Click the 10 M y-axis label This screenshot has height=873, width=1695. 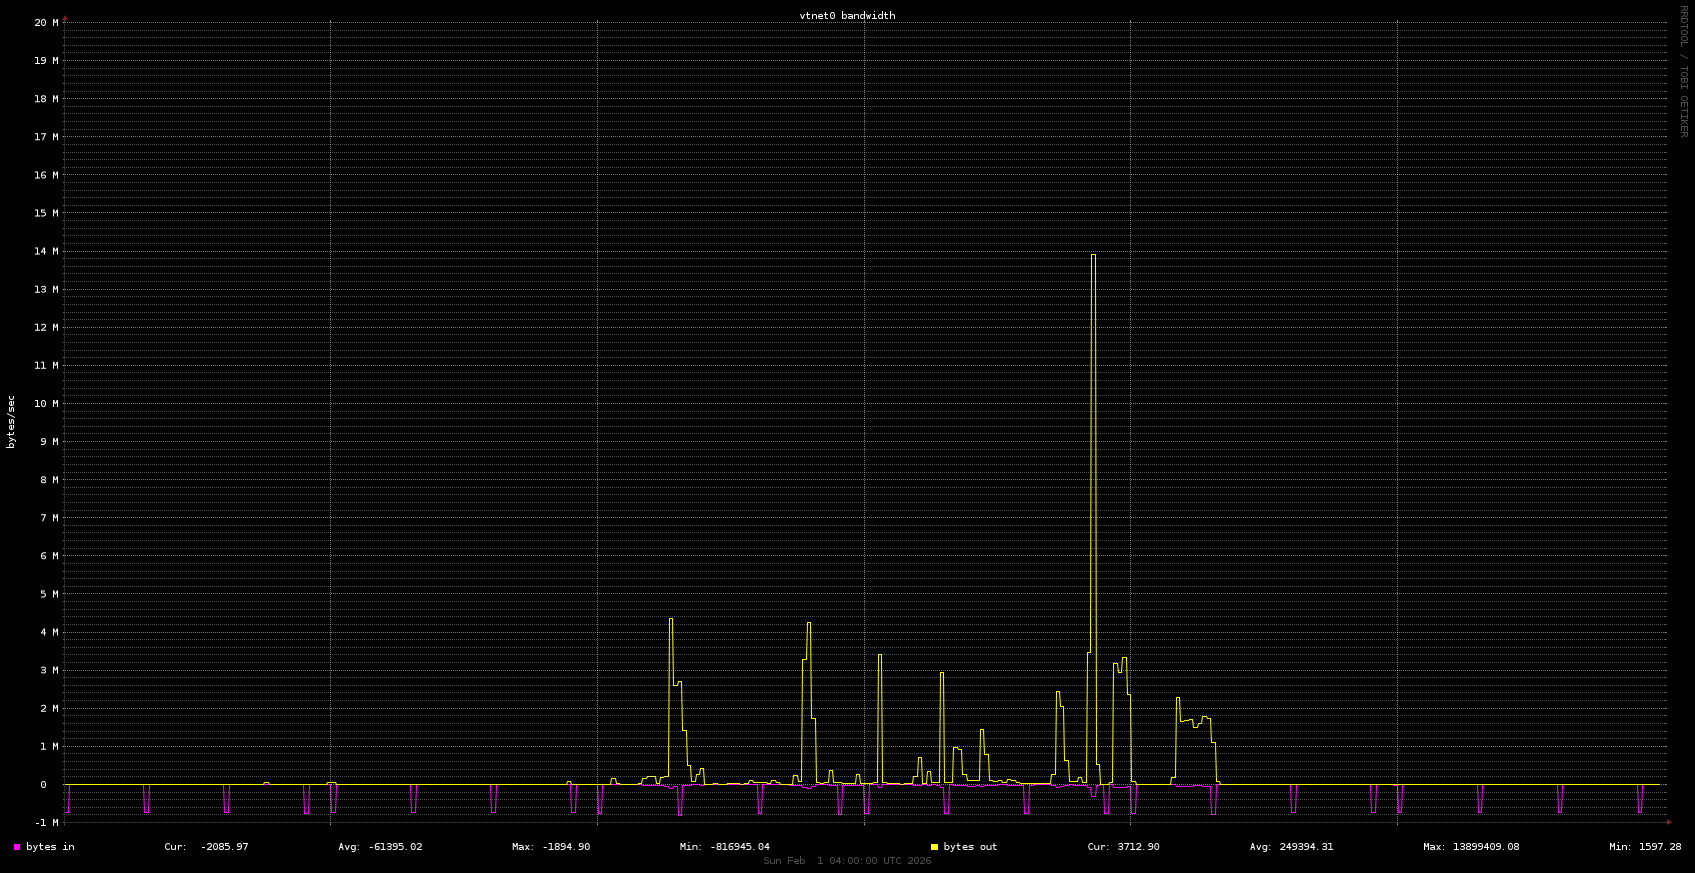click(x=46, y=403)
